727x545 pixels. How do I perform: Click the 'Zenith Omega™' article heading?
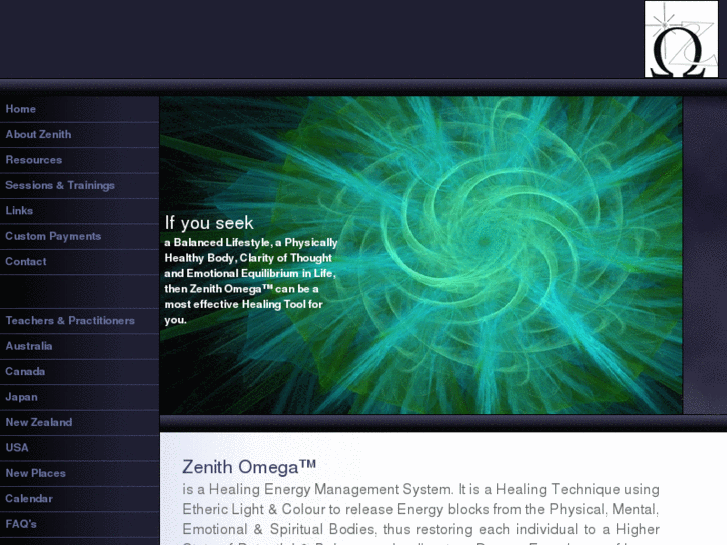249,467
